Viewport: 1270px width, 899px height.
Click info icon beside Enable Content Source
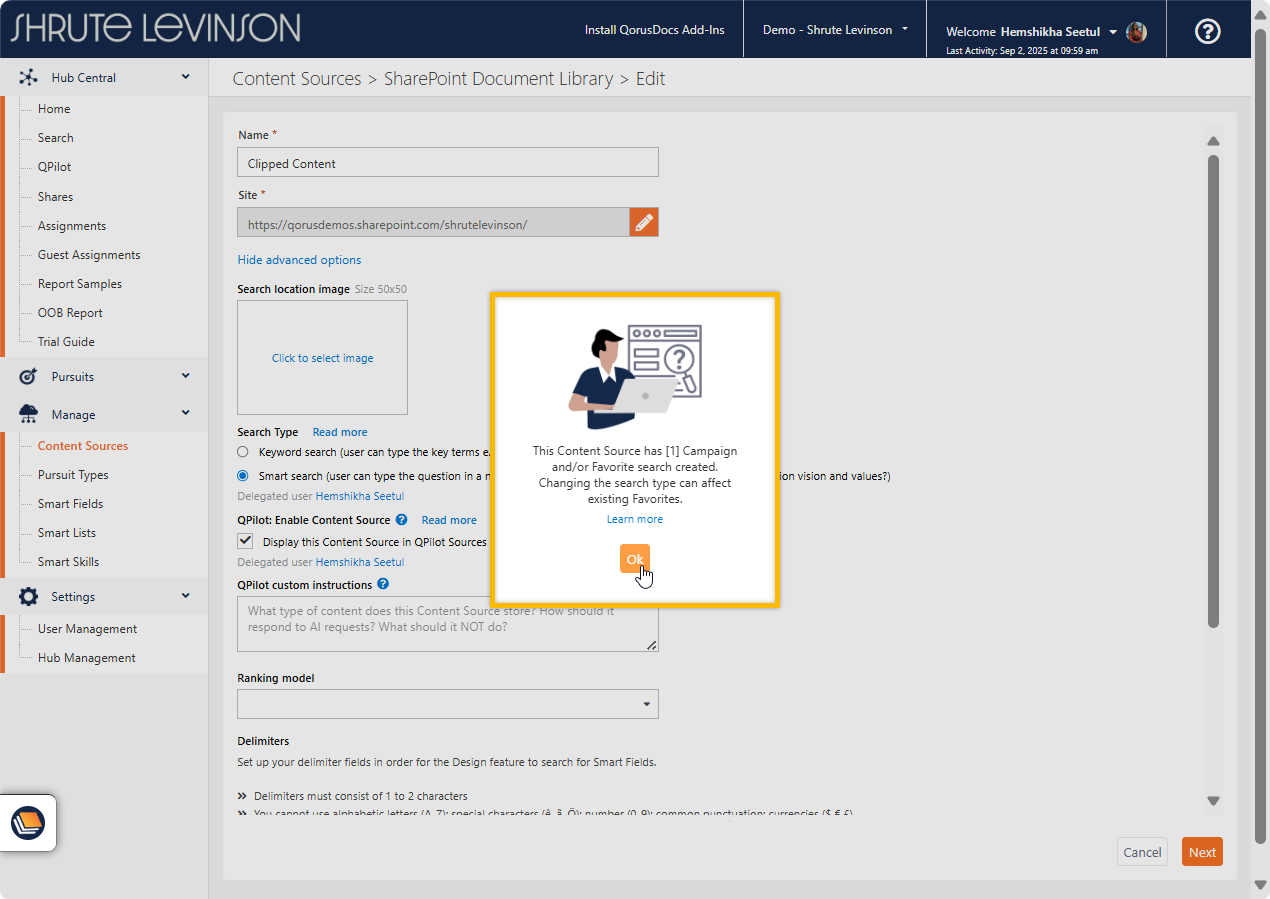pos(401,520)
